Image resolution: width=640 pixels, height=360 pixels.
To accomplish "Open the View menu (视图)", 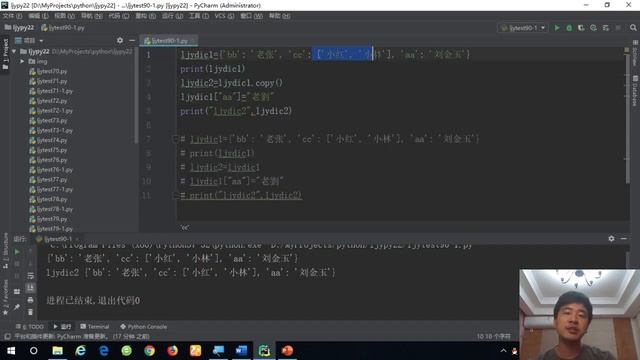I will (64, 16).
